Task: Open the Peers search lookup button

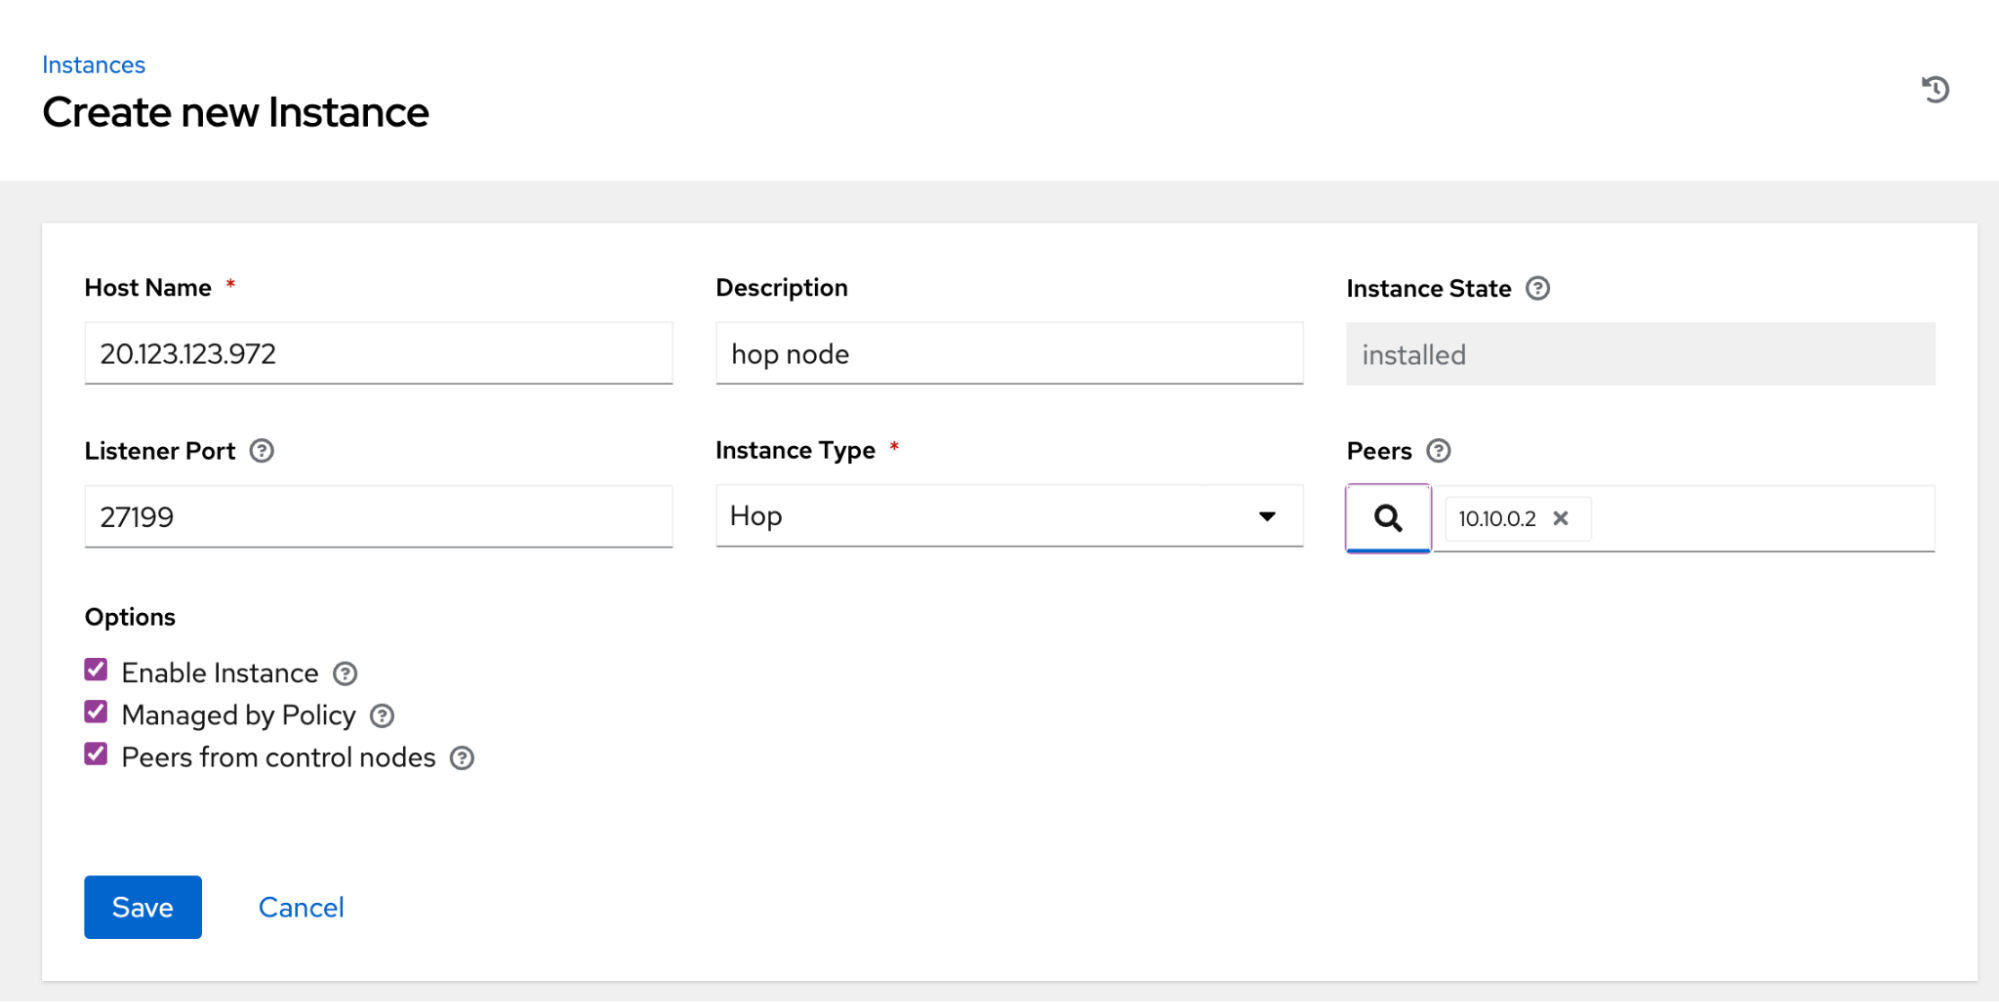Action: [x=1388, y=518]
